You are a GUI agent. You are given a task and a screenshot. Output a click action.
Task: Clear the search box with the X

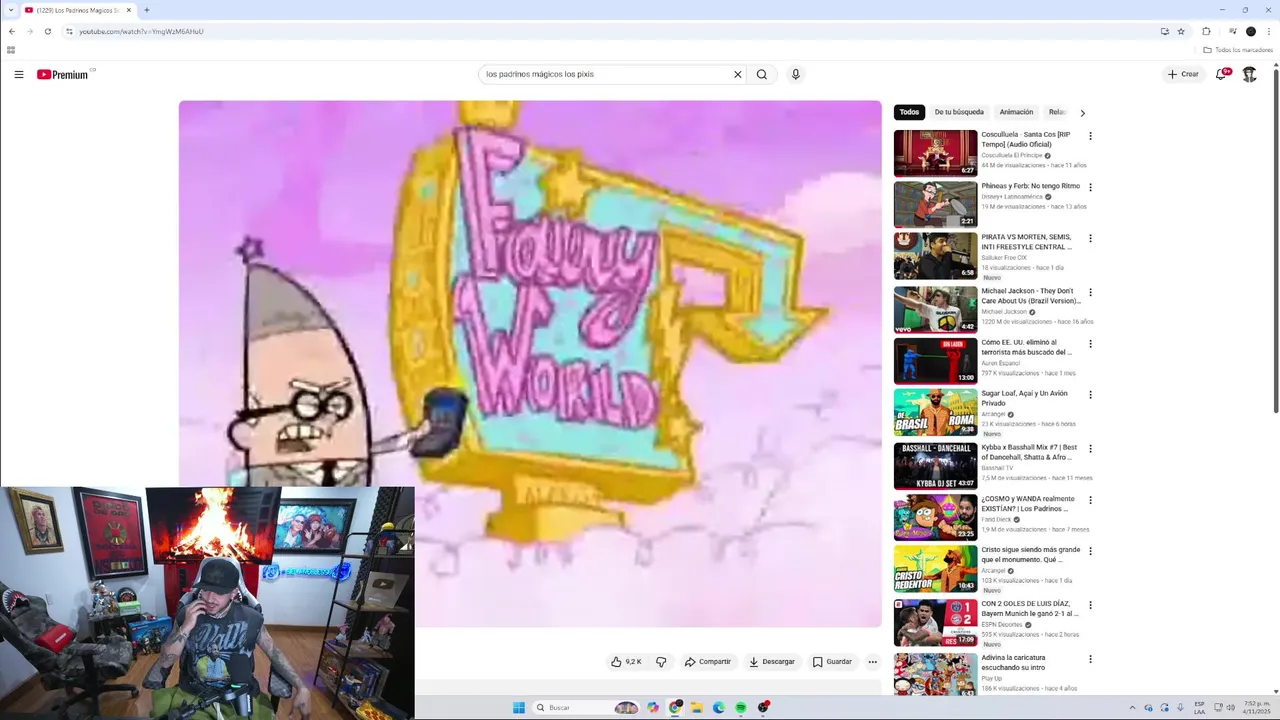click(x=738, y=74)
